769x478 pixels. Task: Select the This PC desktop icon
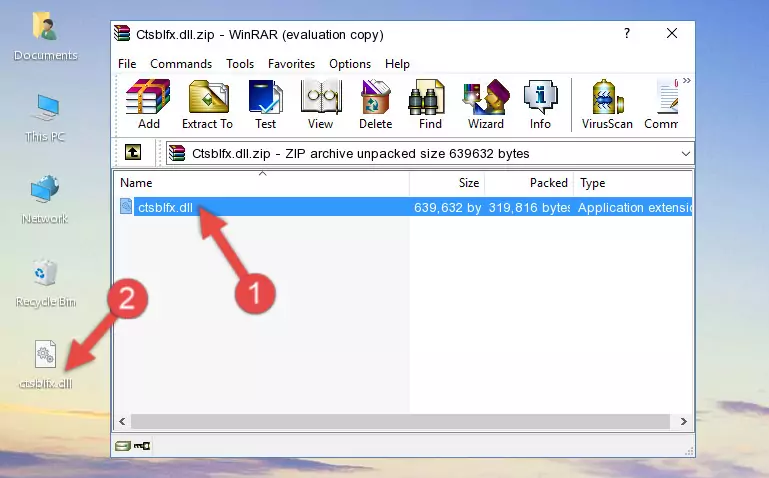coord(45,118)
